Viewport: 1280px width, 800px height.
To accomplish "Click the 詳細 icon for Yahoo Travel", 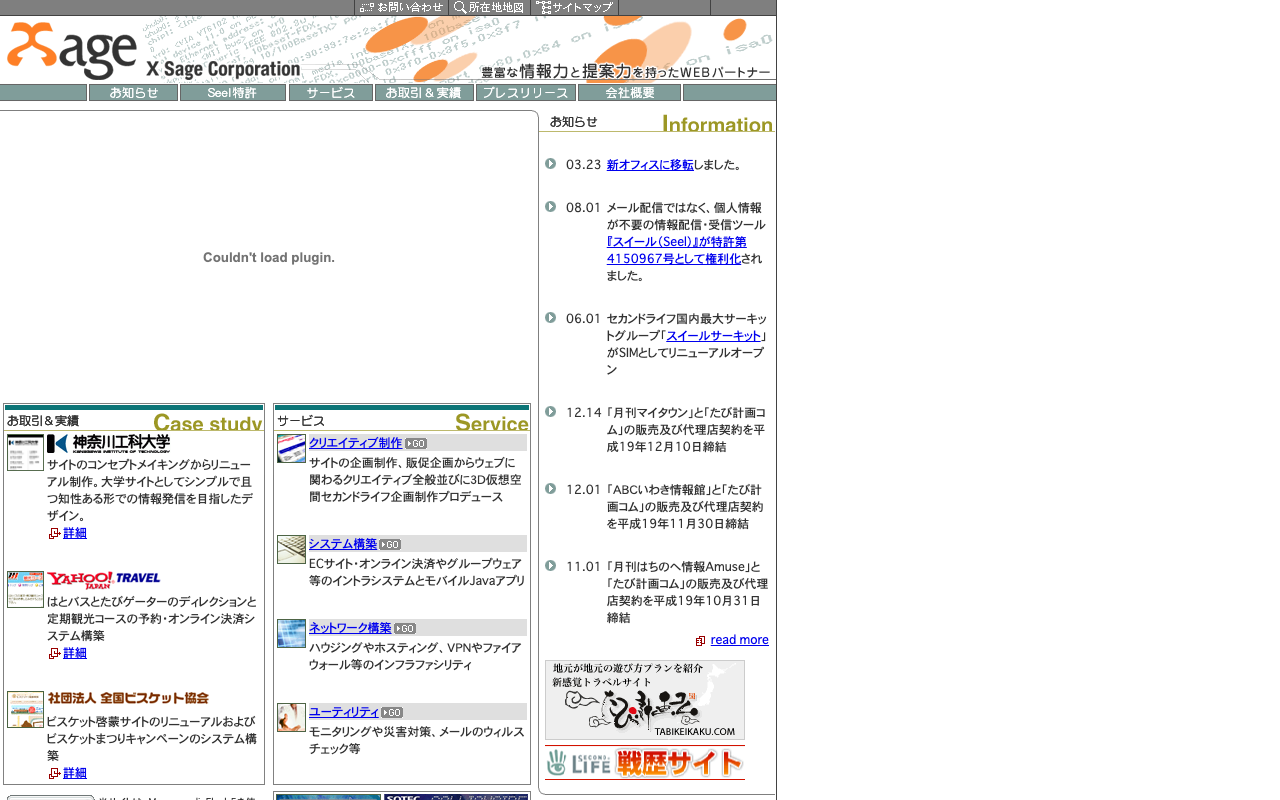I will point(55,654).
